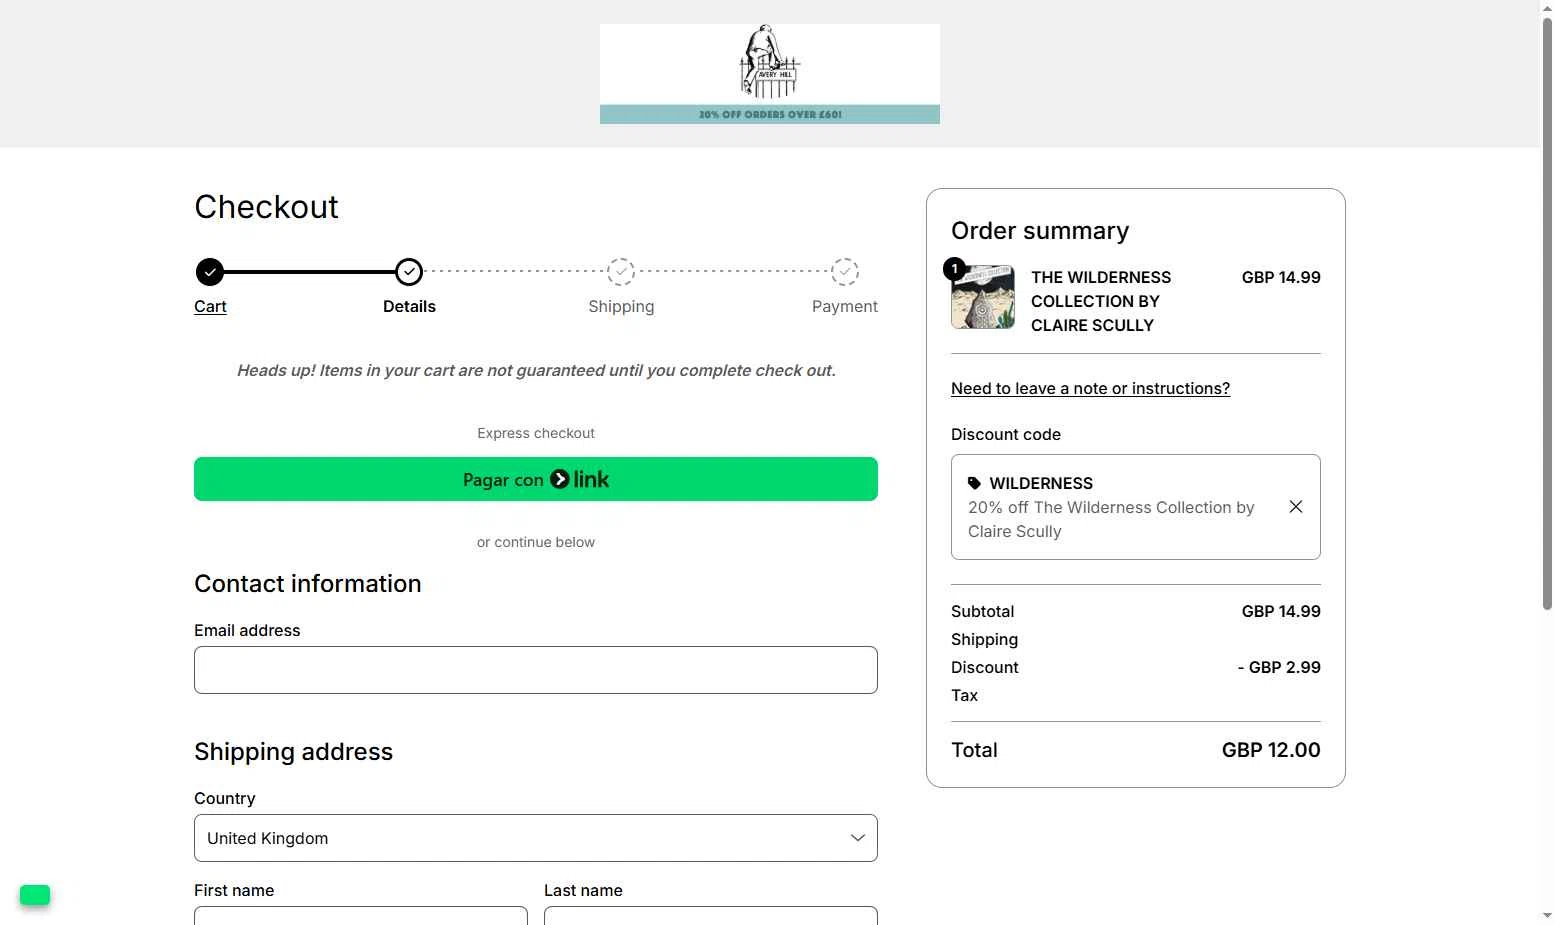
Task: Click the Avery Hill store logo banner
Action: [769, 74]
